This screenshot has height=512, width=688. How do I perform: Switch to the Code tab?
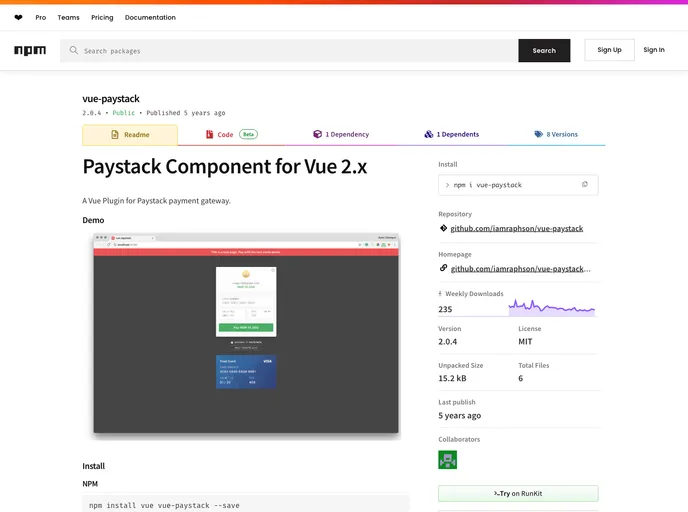[x=232, y=134]
